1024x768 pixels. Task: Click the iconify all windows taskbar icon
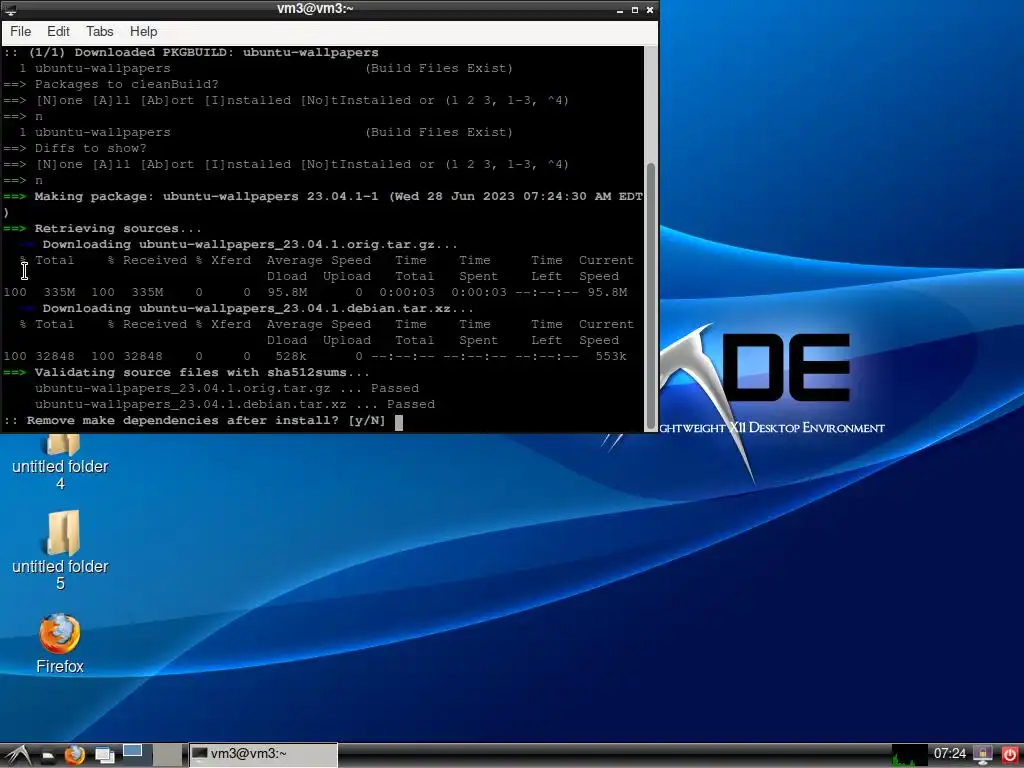pyautogui.click(x=104, y=755)
